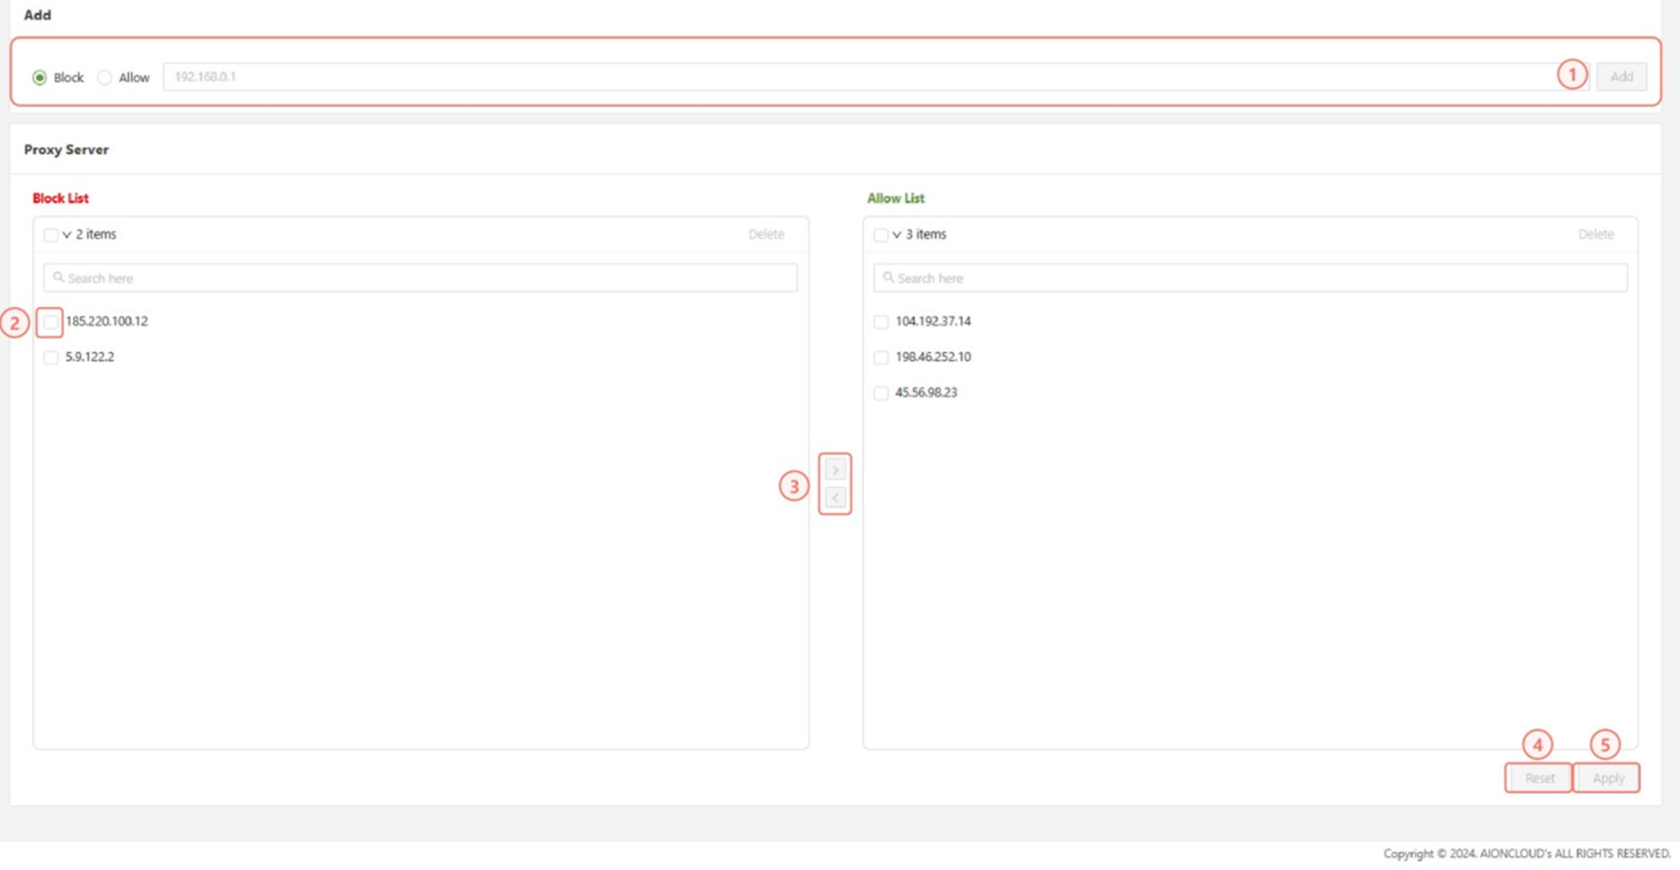
Task: Click Delete in the Allow List header
Action: coord(1596,235)
